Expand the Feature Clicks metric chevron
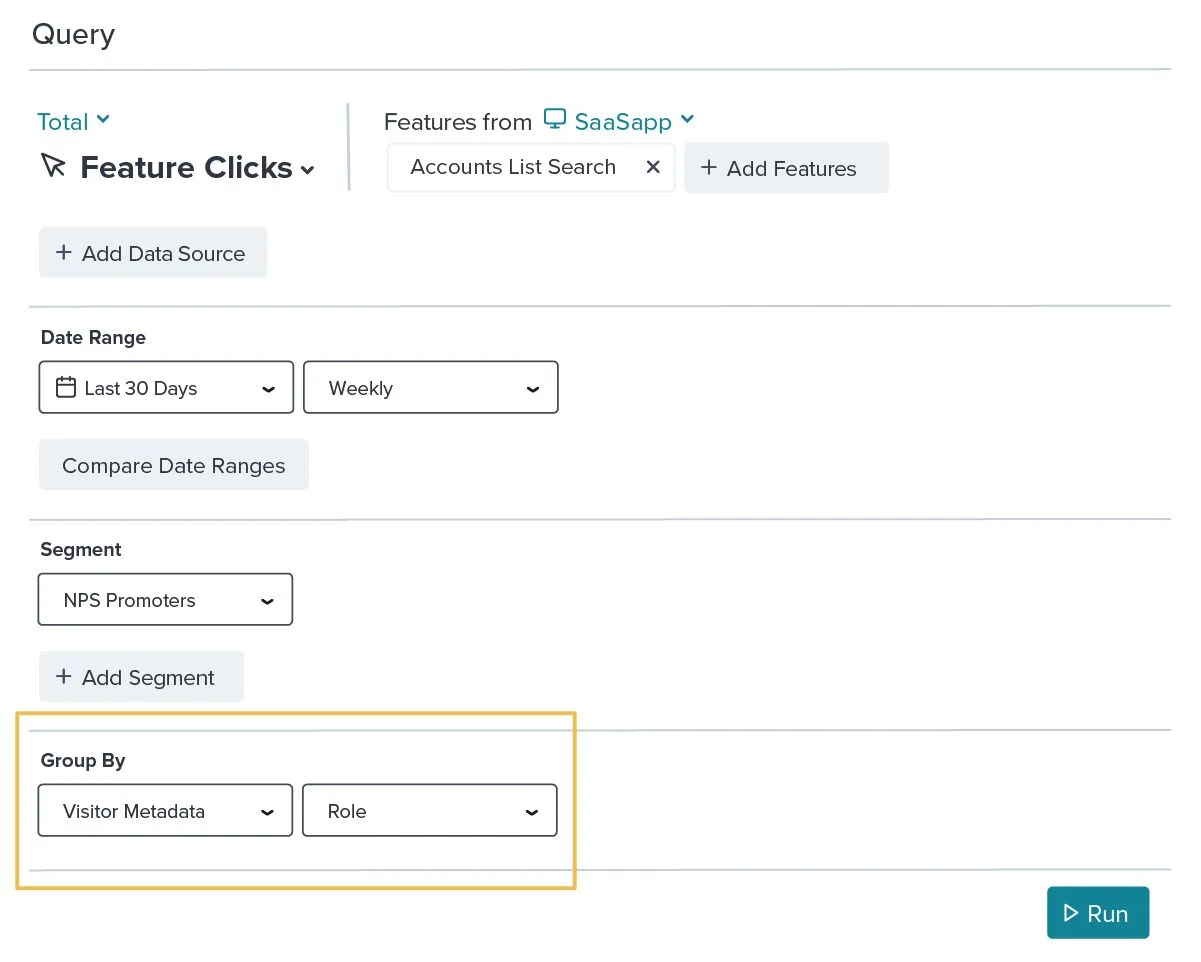 pyautogui.click(x=307, y=170)
